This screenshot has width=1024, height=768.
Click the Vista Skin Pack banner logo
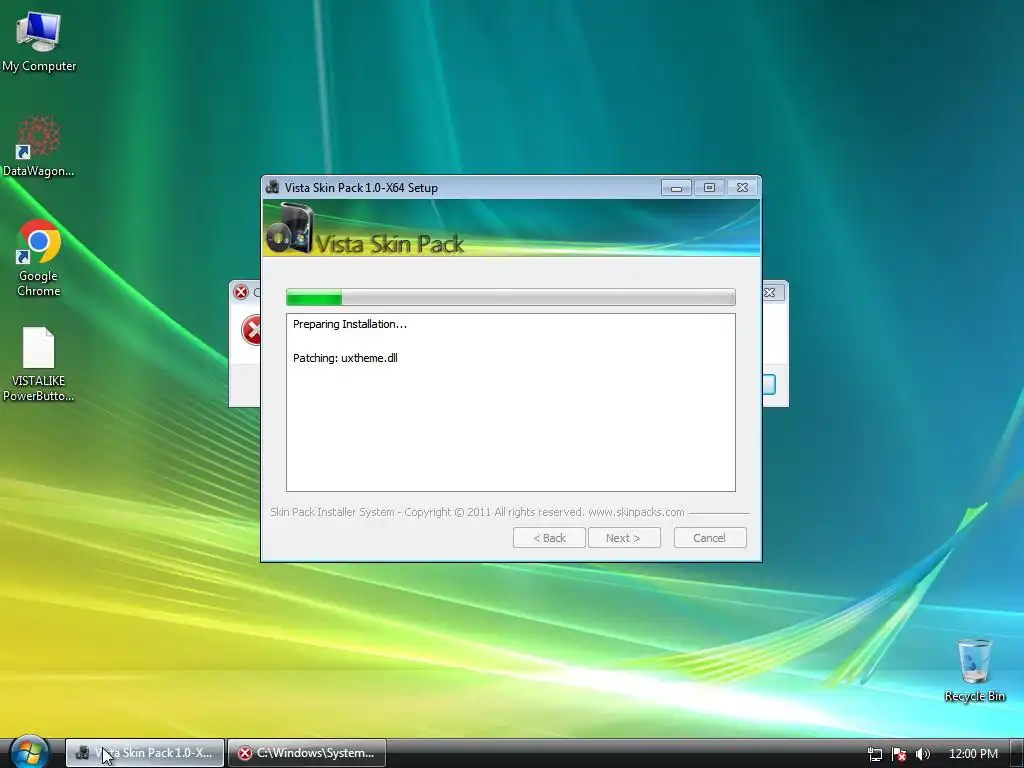[289, 229]
